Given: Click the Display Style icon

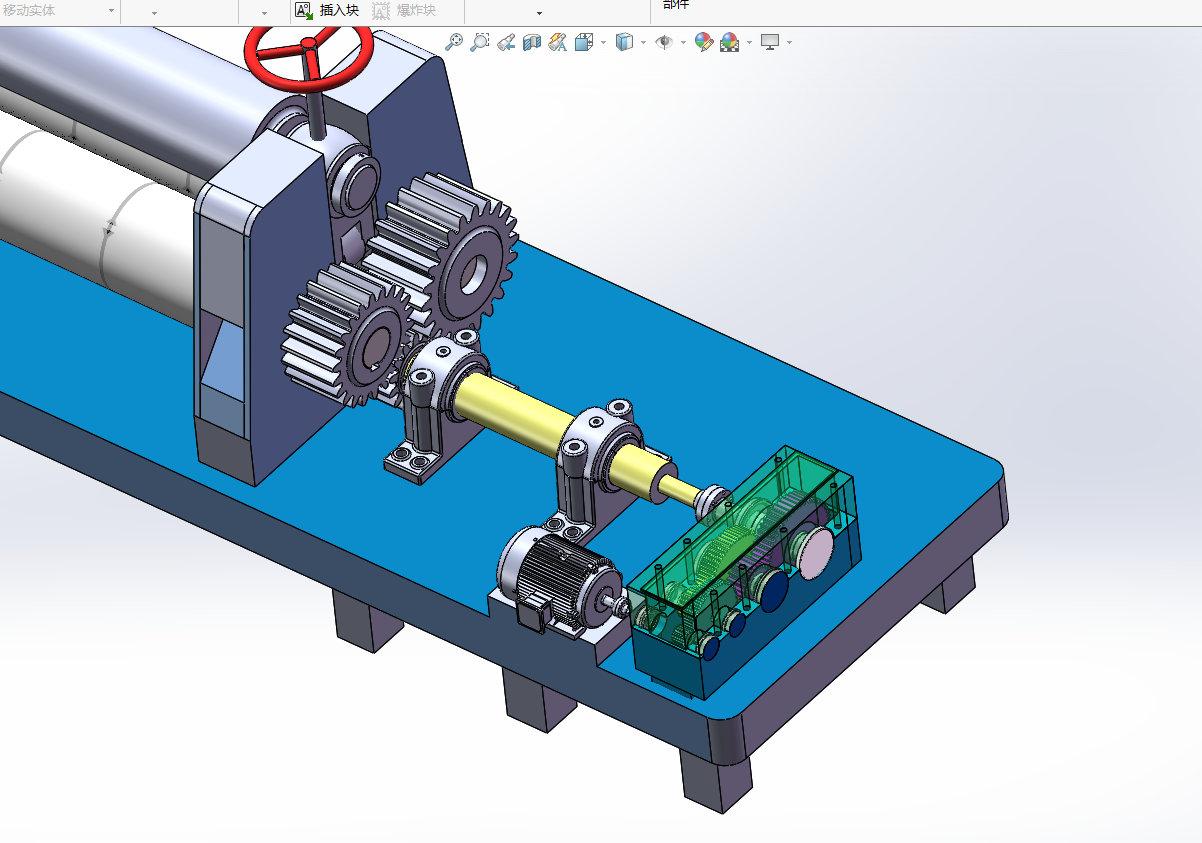Looking at the screenshot, I should [625, 42].
